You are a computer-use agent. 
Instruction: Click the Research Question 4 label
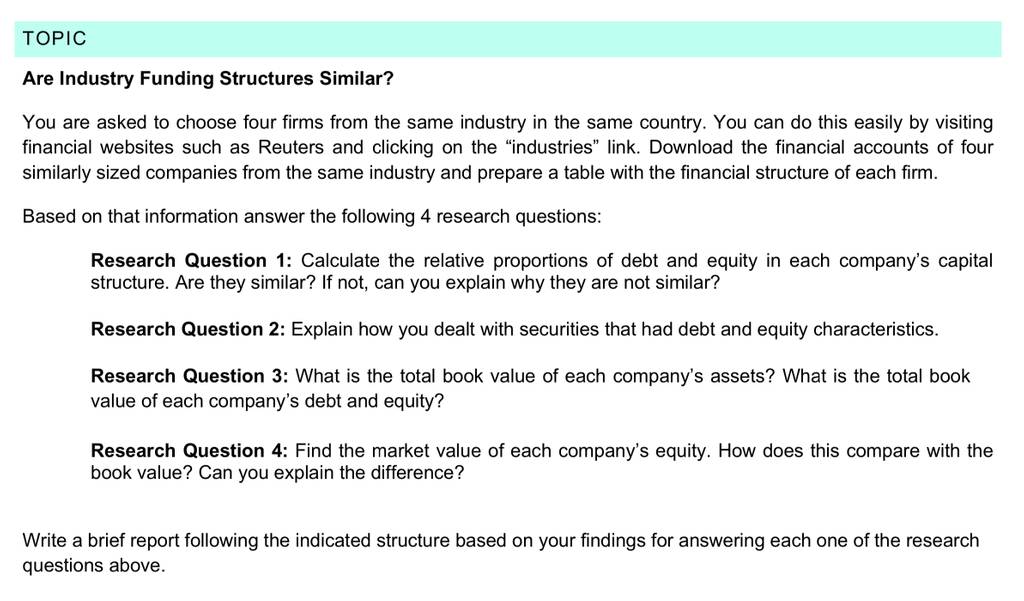tap(189, 451)
